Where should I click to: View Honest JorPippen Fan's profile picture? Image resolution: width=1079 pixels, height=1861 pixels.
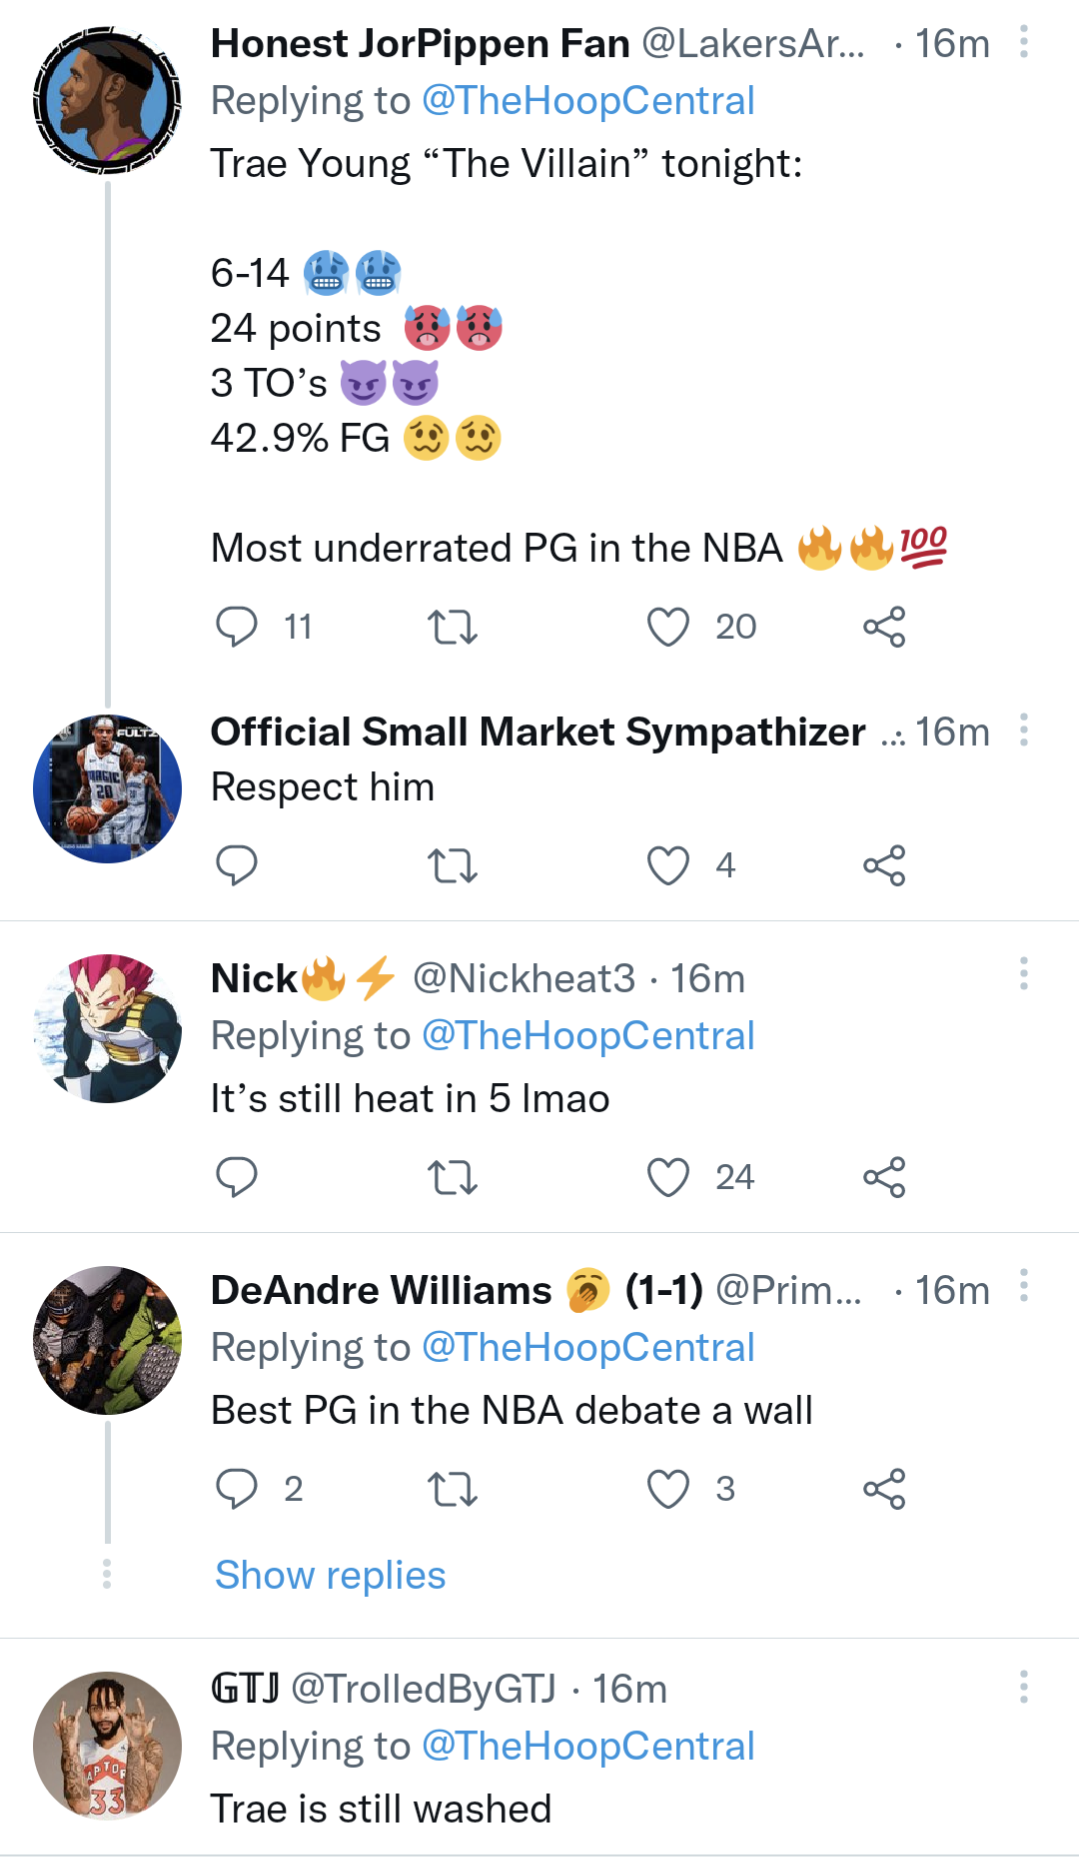point(107,100)
